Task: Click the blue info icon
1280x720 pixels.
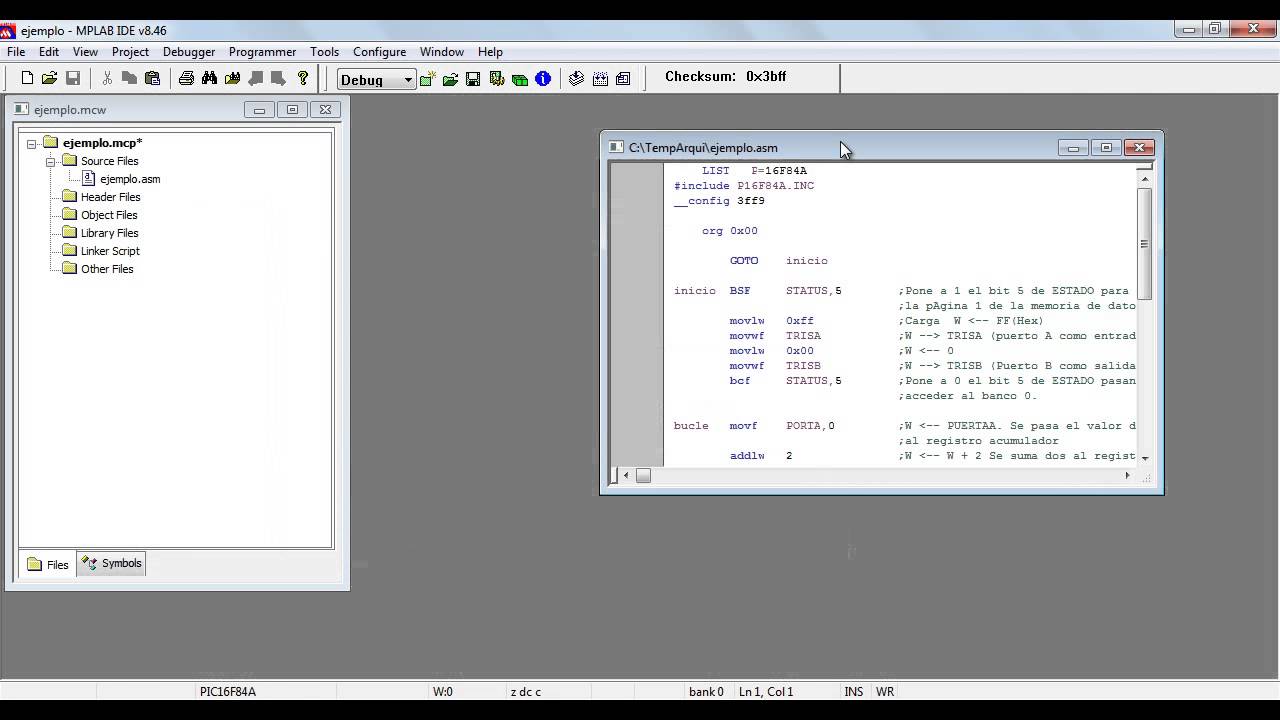Action: point(543,79)
